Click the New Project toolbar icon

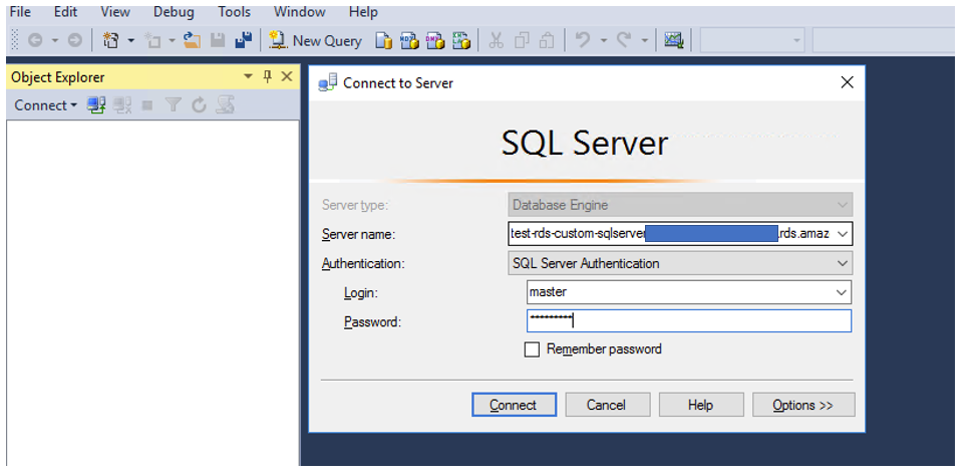coord(110,40)
